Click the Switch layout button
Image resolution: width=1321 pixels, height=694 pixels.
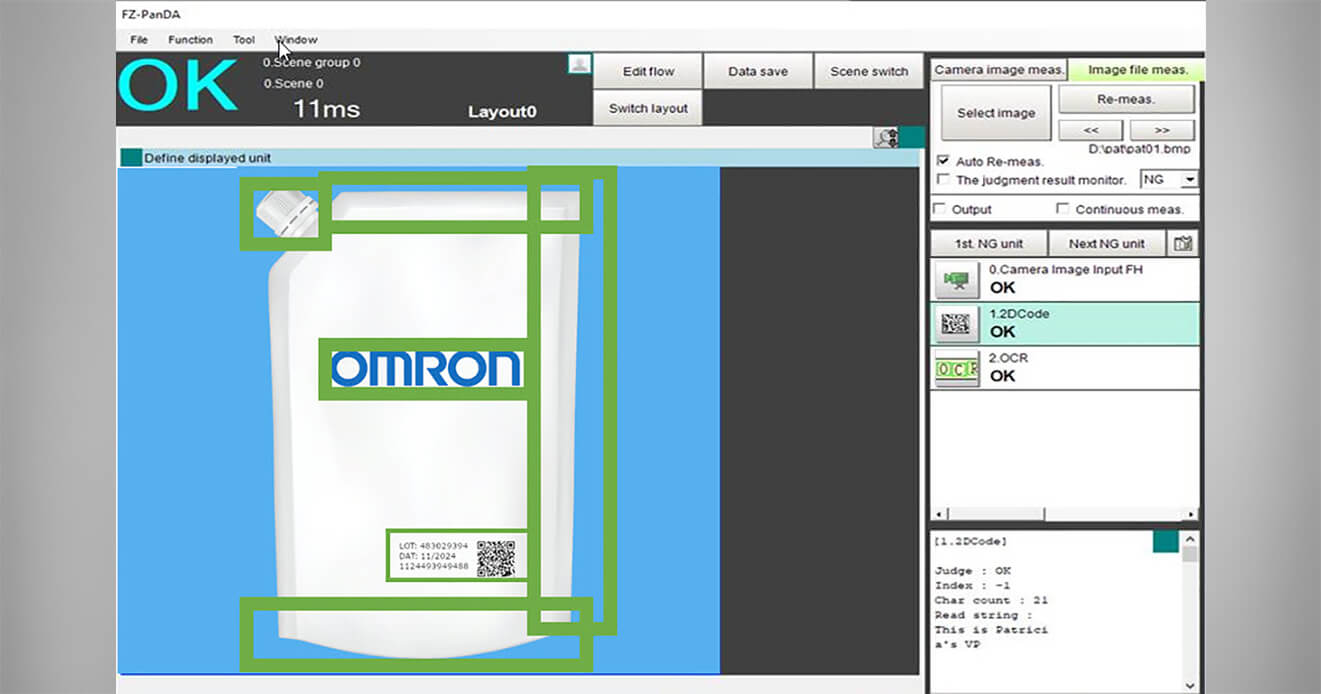(648, 108)
